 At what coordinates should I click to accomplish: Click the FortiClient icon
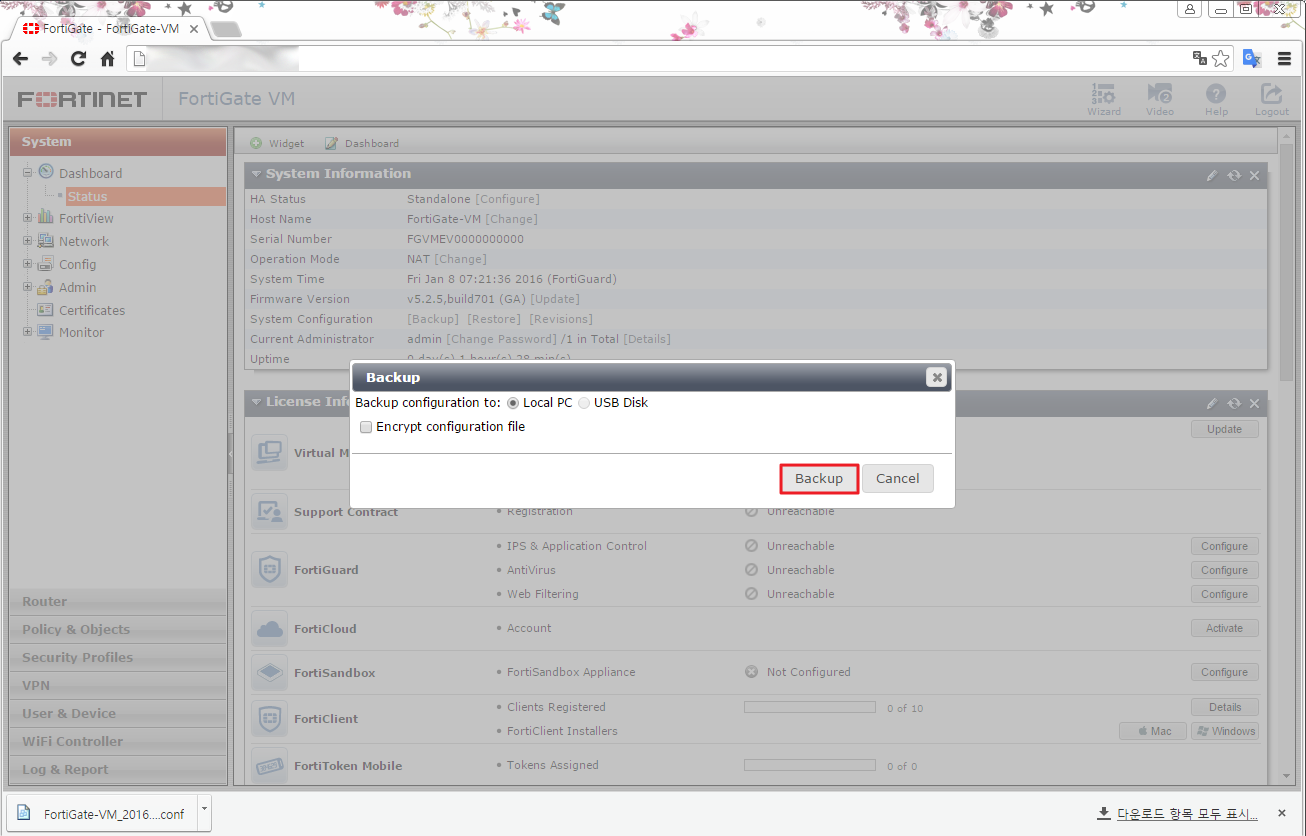(269, 718)
